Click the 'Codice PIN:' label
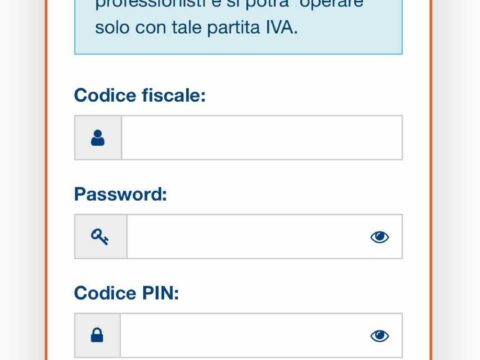Viewport: 480px width, 360px height. coord(127,293)
